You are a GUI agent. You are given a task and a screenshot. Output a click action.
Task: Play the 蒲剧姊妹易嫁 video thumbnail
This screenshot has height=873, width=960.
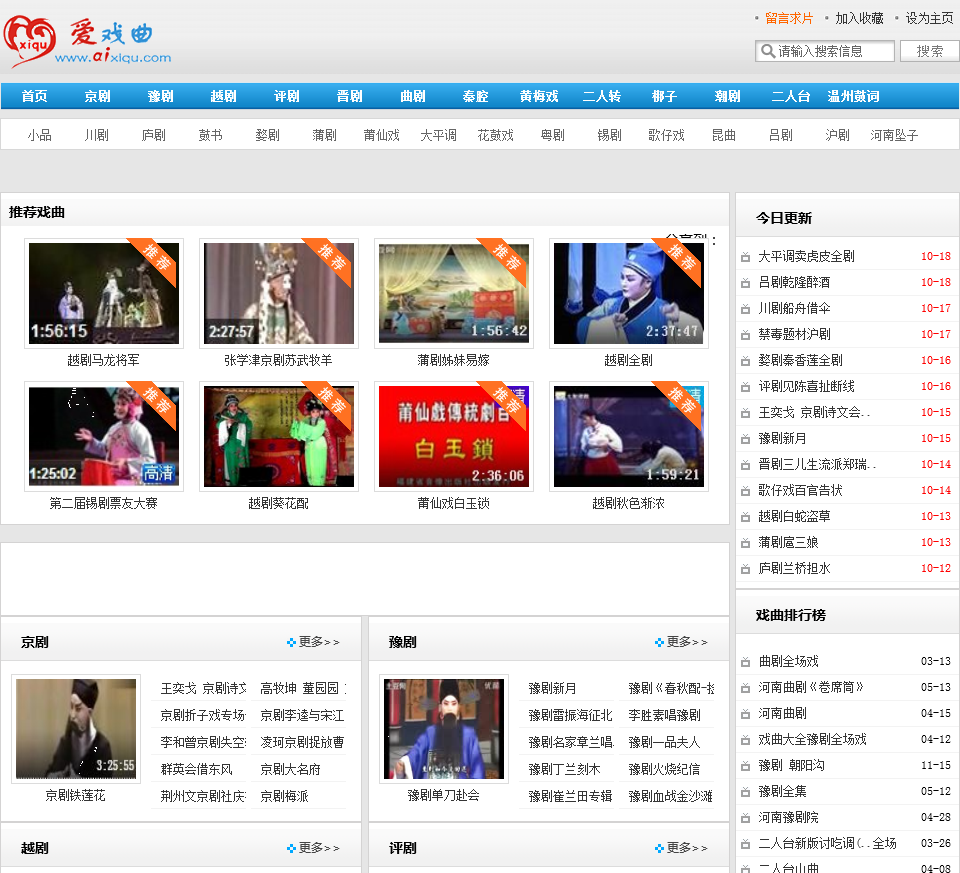[454, 293]
